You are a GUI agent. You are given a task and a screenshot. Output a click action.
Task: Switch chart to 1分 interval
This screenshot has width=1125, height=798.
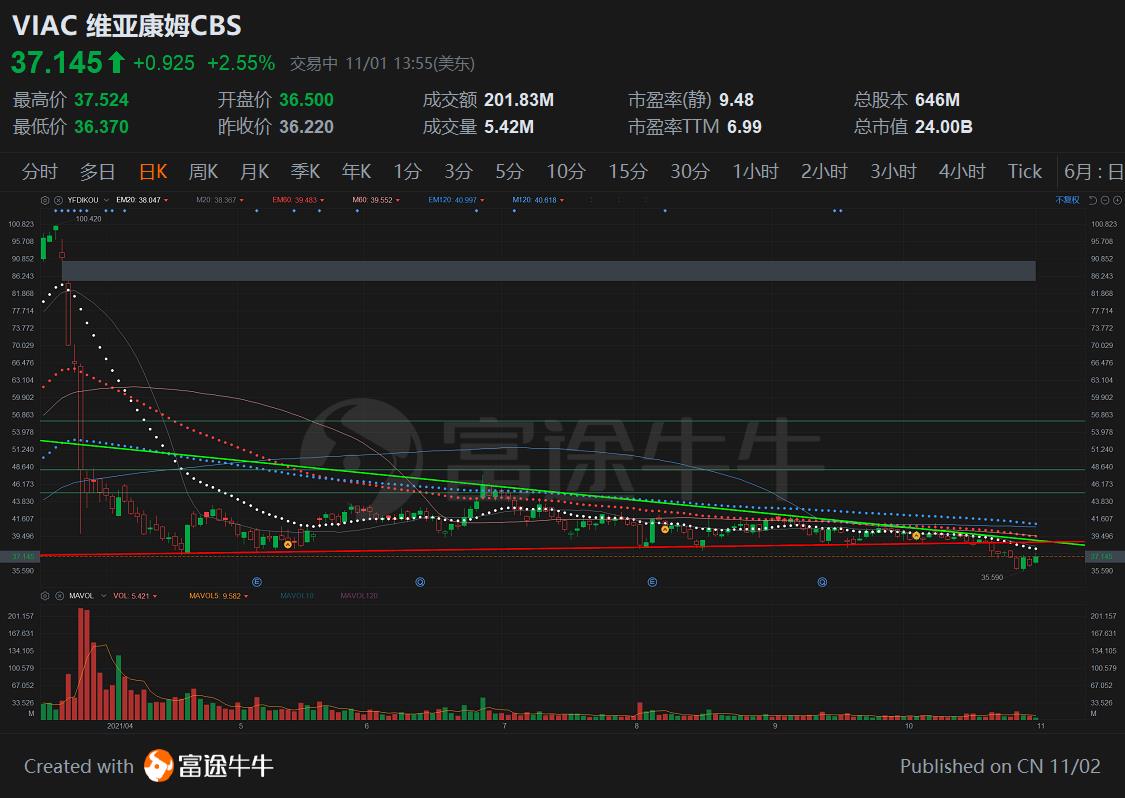[408, 172]
